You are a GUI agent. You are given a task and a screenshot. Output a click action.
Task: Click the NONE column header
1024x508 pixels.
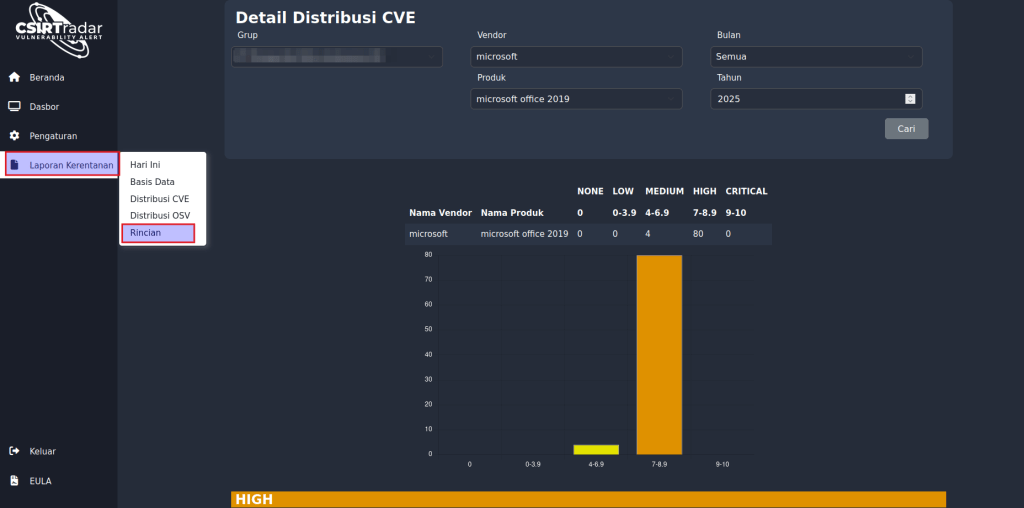point(590,191)
